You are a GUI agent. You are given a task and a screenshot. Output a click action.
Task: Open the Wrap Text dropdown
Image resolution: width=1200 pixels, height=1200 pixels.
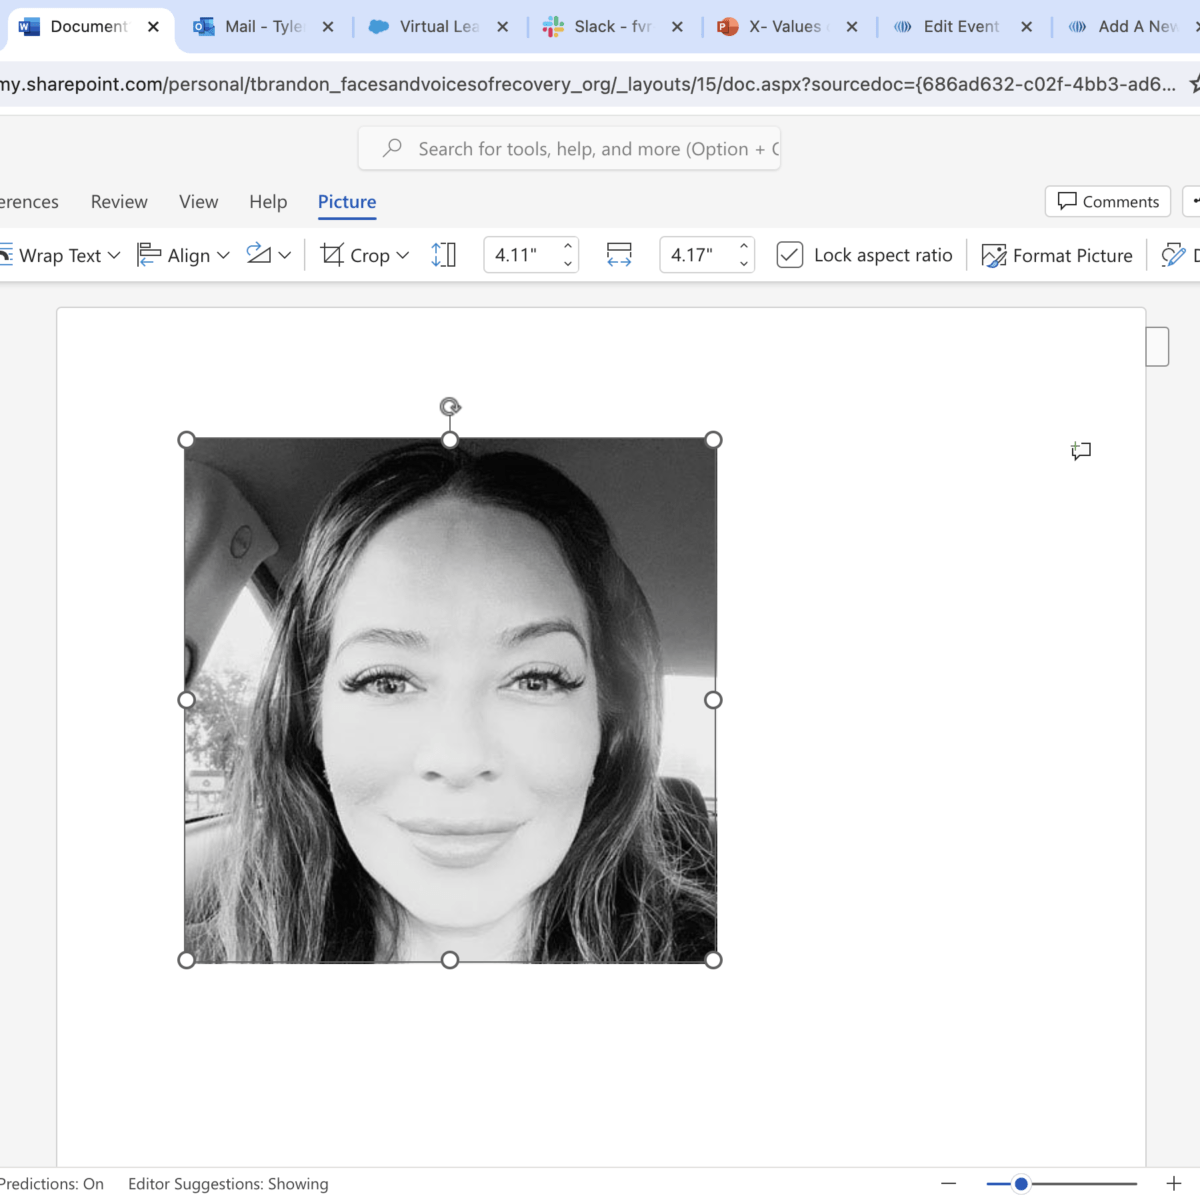click(62, 255)
